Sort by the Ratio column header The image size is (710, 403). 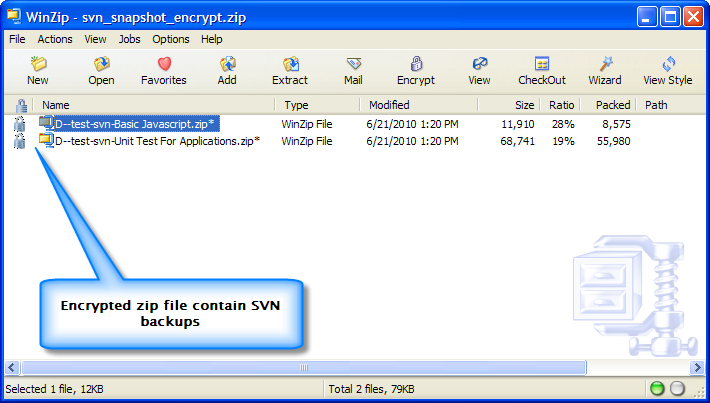point(560,105)
